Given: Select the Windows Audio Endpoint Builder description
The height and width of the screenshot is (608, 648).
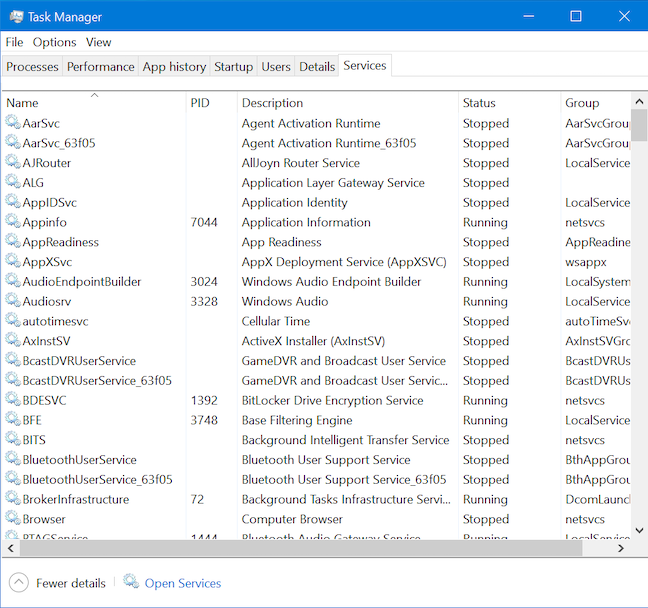Looking at the screenshot, I should point(331,281).
